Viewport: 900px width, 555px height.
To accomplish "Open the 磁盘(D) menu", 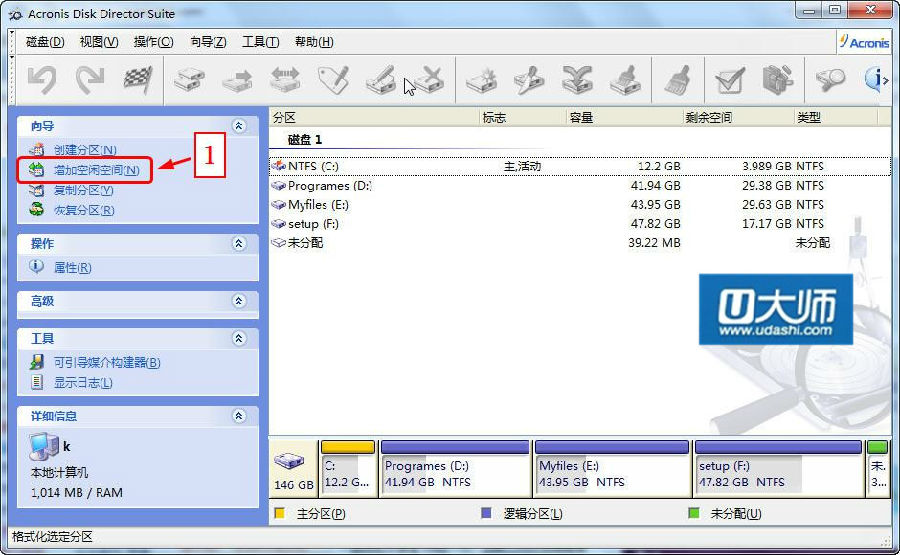I will coord(45,42).
